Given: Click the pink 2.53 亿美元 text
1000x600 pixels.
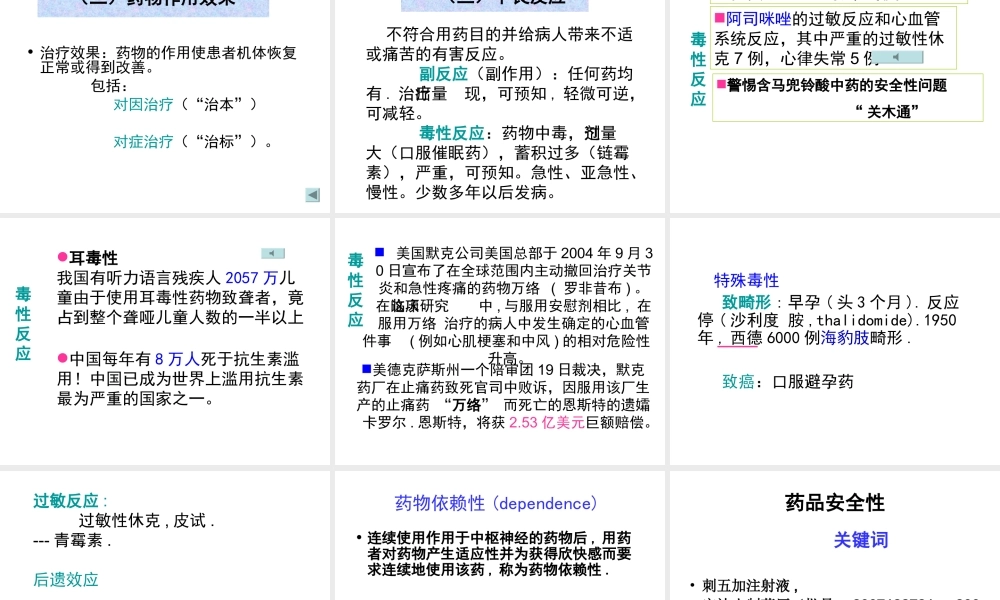Looking at the screenshot, I should pos(547,423).
